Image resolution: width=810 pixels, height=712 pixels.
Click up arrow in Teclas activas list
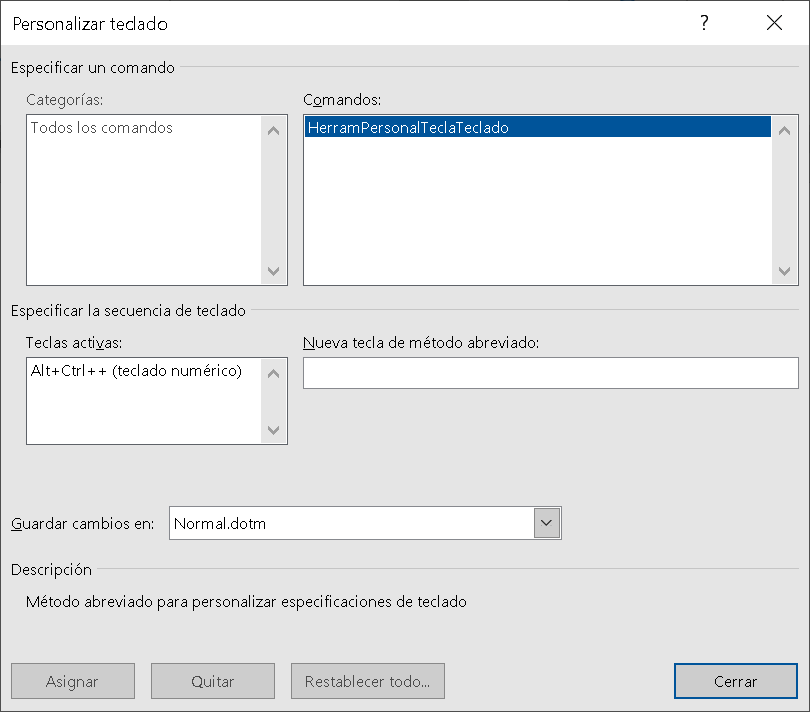pyautogui.click(x=274, y=374)
